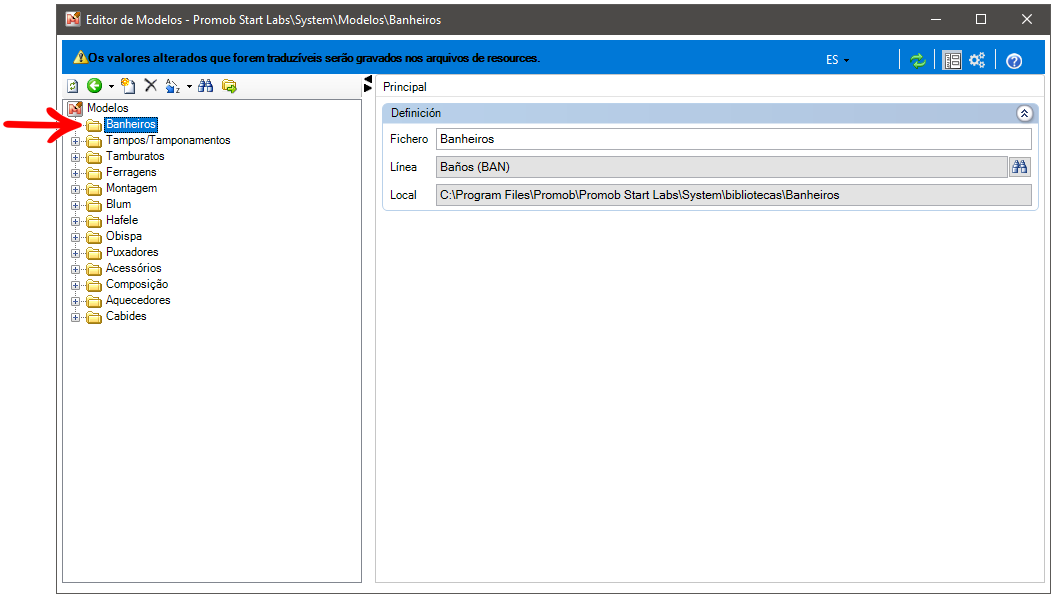Minimize the Editor de Modelos window
Image resolution: width=1059 pixels, height=606 pixels.
(x=936, y=20)
